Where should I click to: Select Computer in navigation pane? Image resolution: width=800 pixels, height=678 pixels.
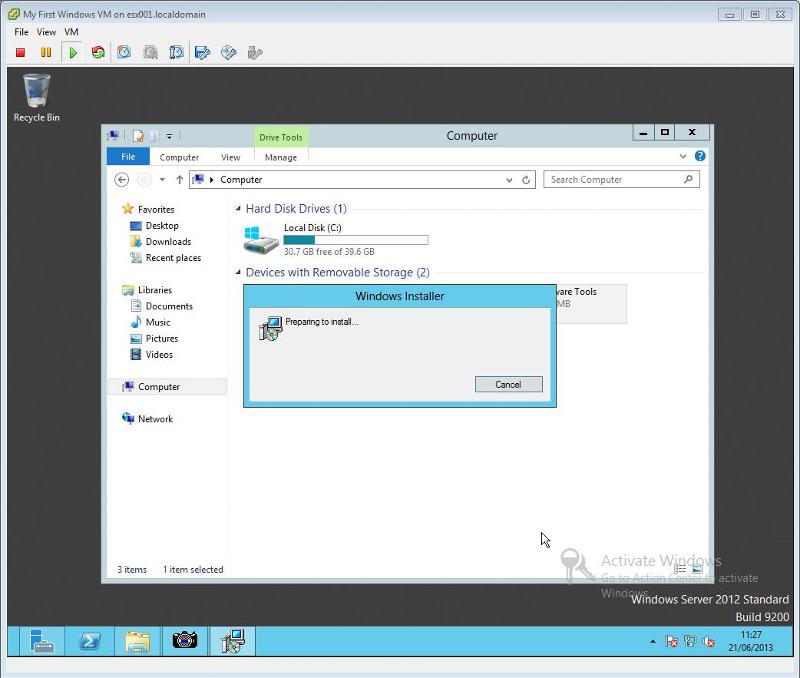167,387
